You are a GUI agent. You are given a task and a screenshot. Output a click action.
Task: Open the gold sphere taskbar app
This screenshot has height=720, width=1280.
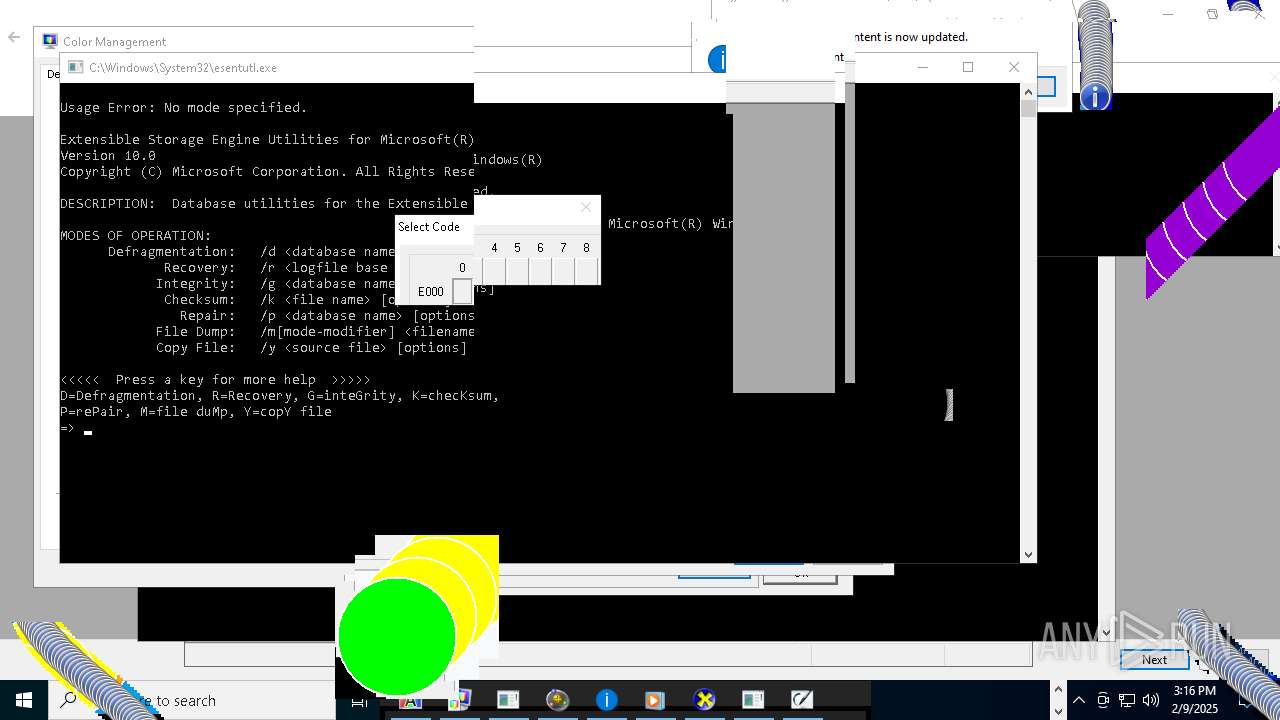pos(557,700)
